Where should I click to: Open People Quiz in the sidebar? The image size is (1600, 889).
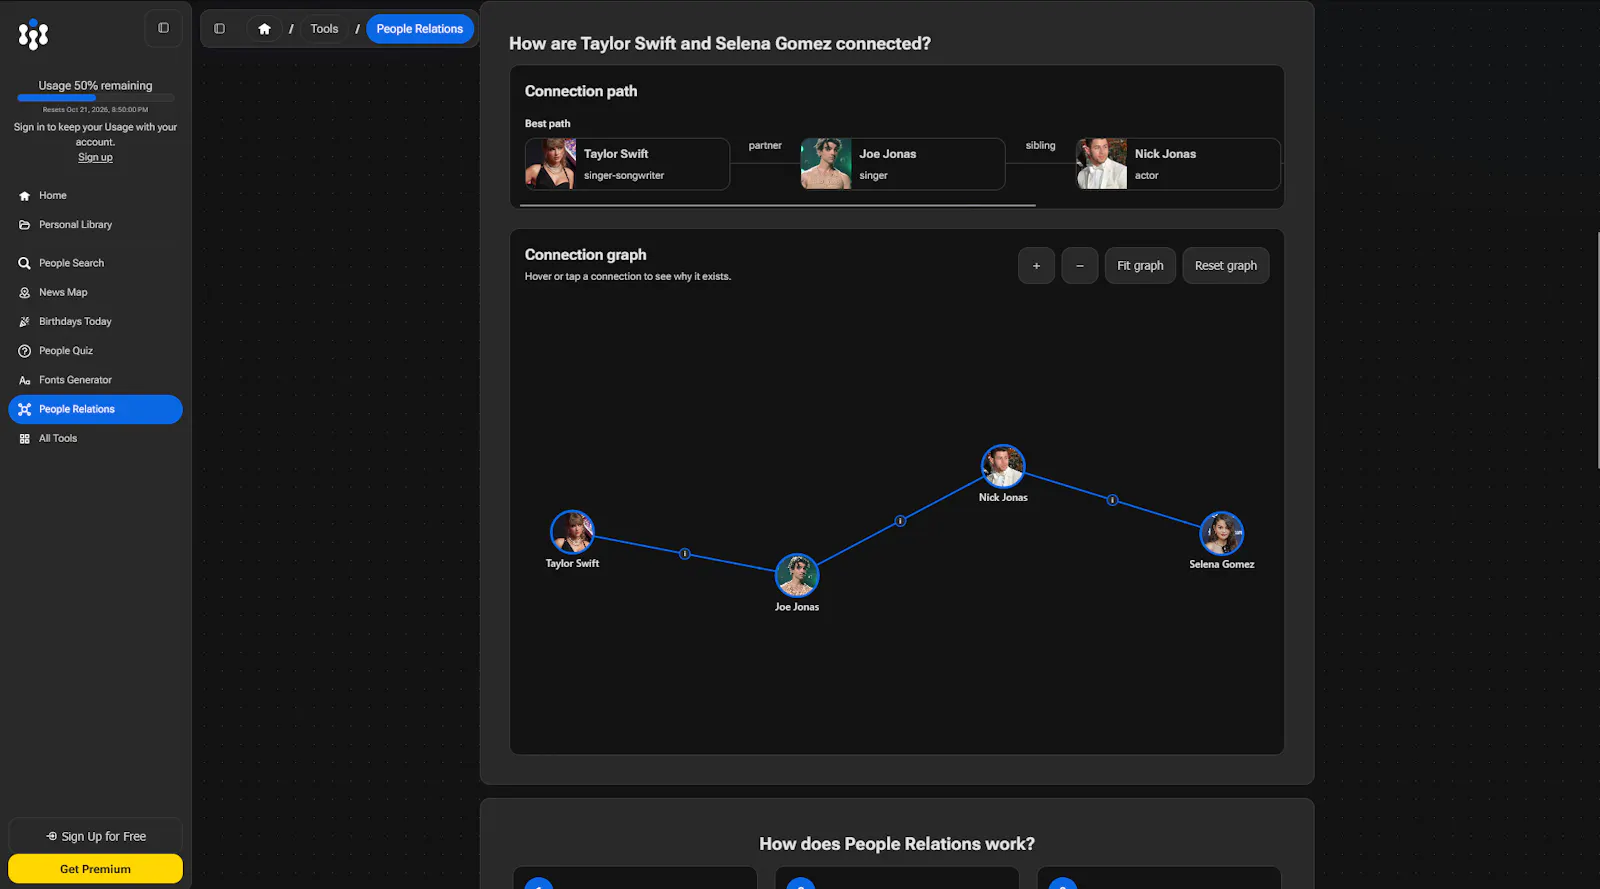pos(95,351)
